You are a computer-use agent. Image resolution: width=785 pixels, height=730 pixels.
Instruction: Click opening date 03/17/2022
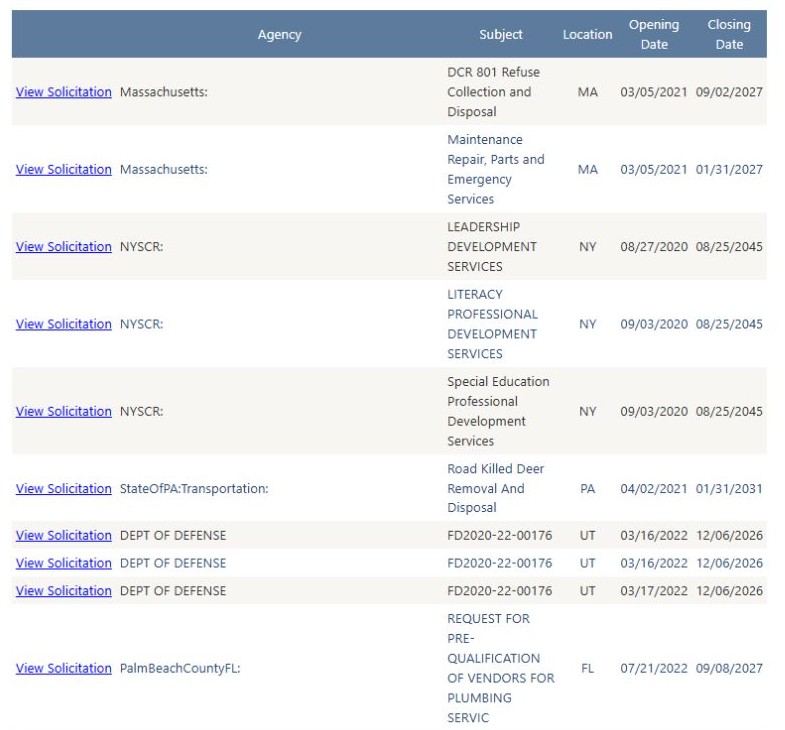click(654, 591)
